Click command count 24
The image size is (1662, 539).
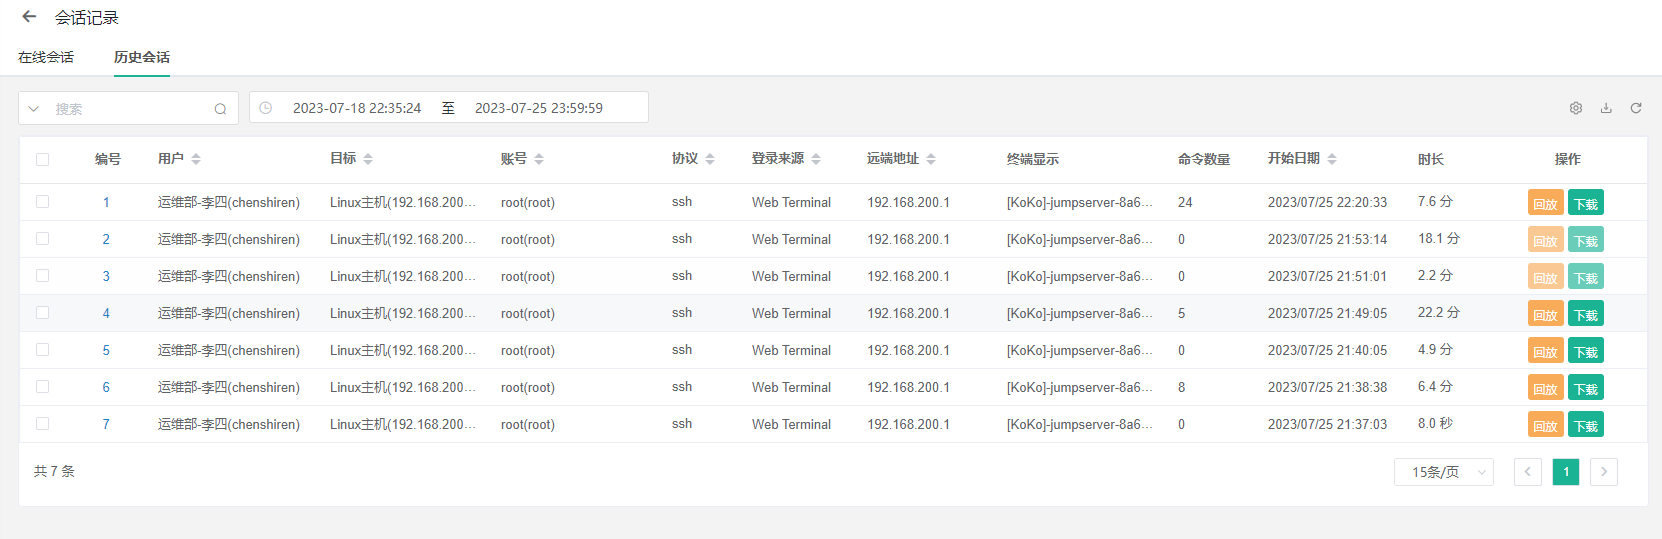coord(1185,202)
